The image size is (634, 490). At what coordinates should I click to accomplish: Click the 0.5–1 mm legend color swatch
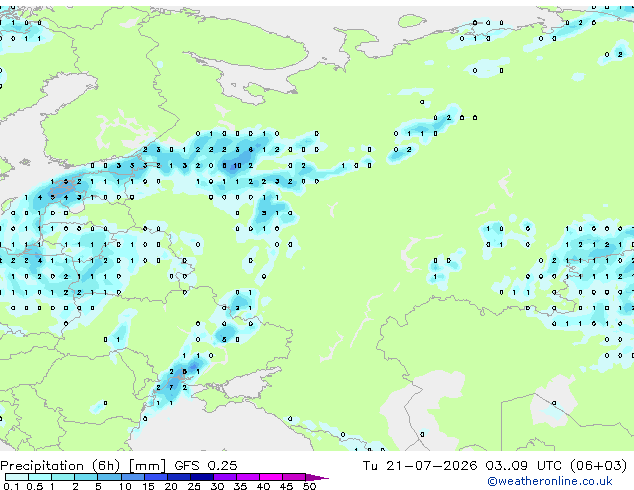click(x=40, y=477)
